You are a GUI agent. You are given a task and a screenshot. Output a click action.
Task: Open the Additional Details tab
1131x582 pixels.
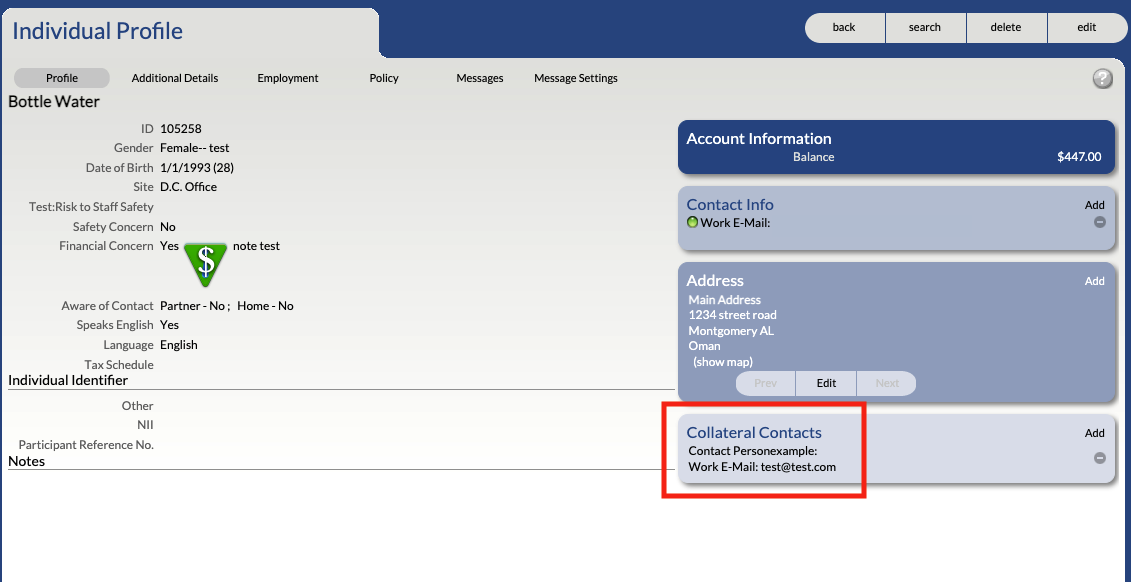(175, 78)
